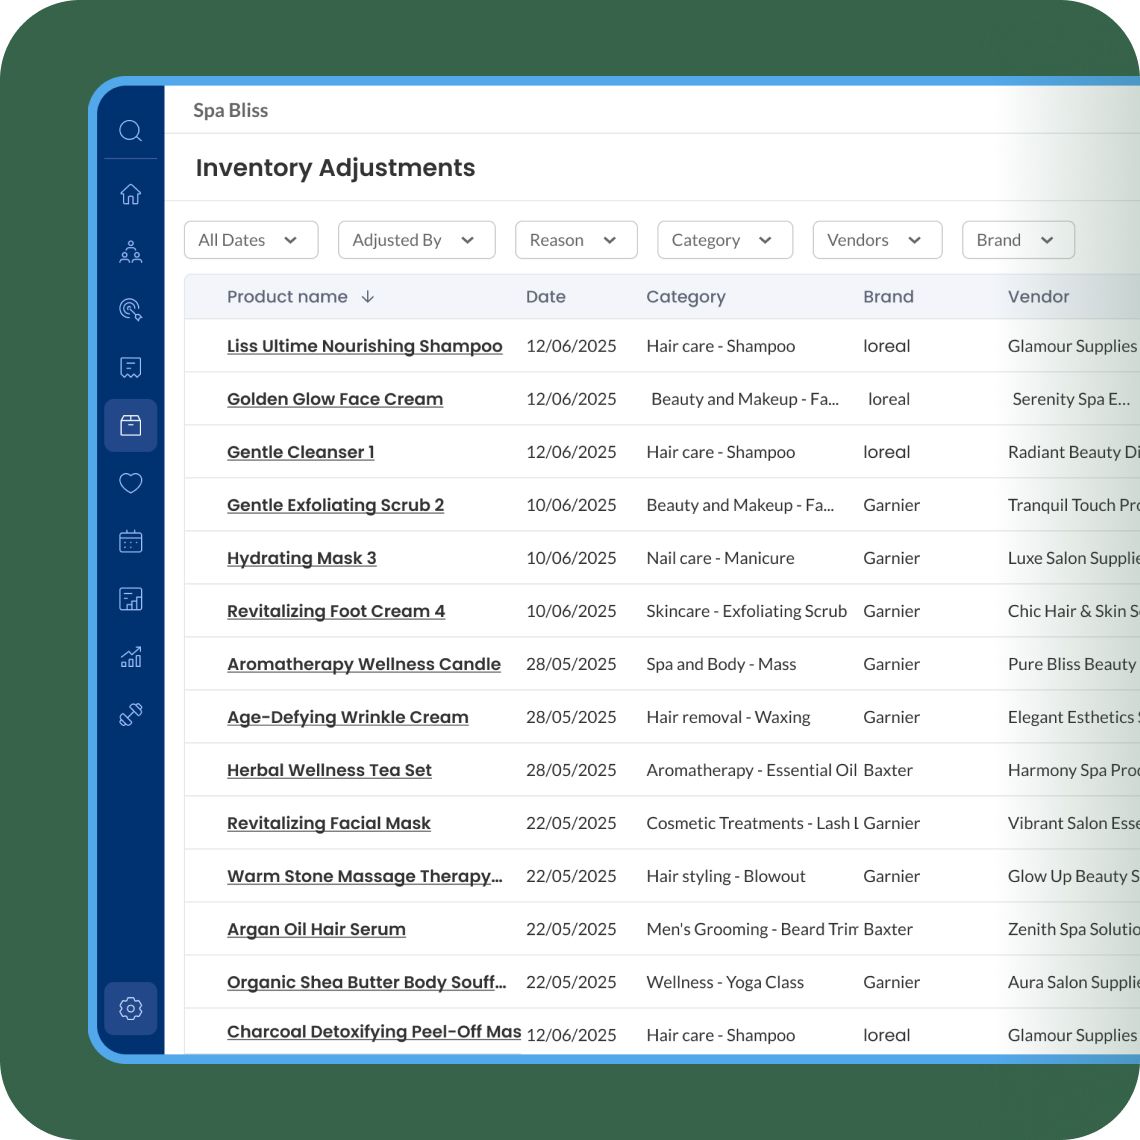
Task: Click the Vendor column header
Action: pyautogui.click(x=1038, y=297)
